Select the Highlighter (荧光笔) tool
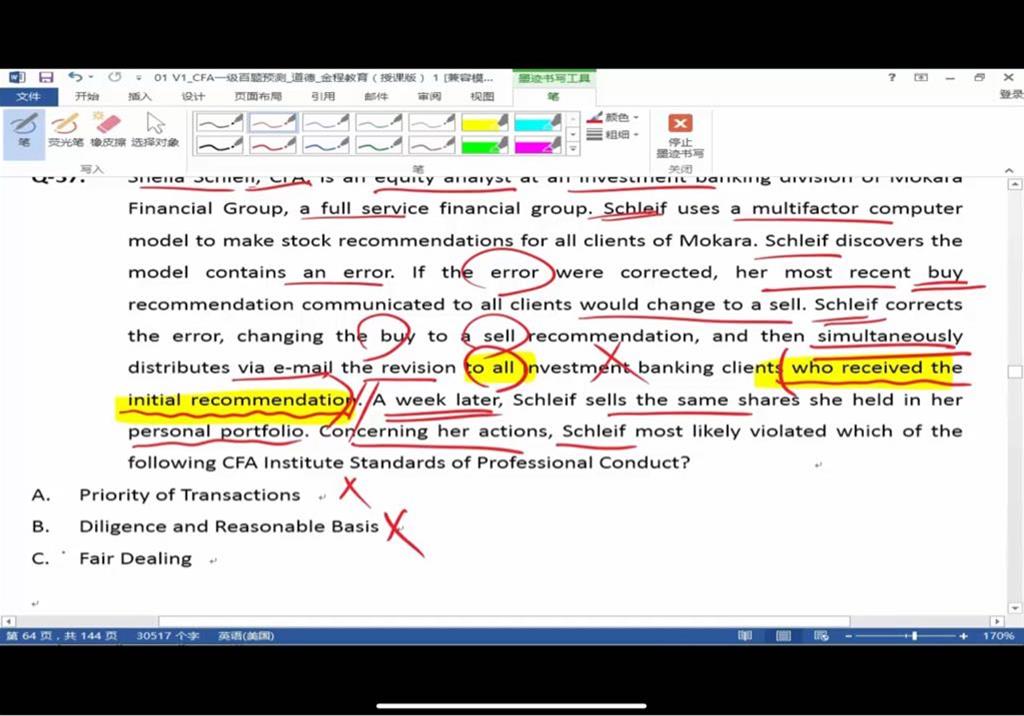 (65, 130)
